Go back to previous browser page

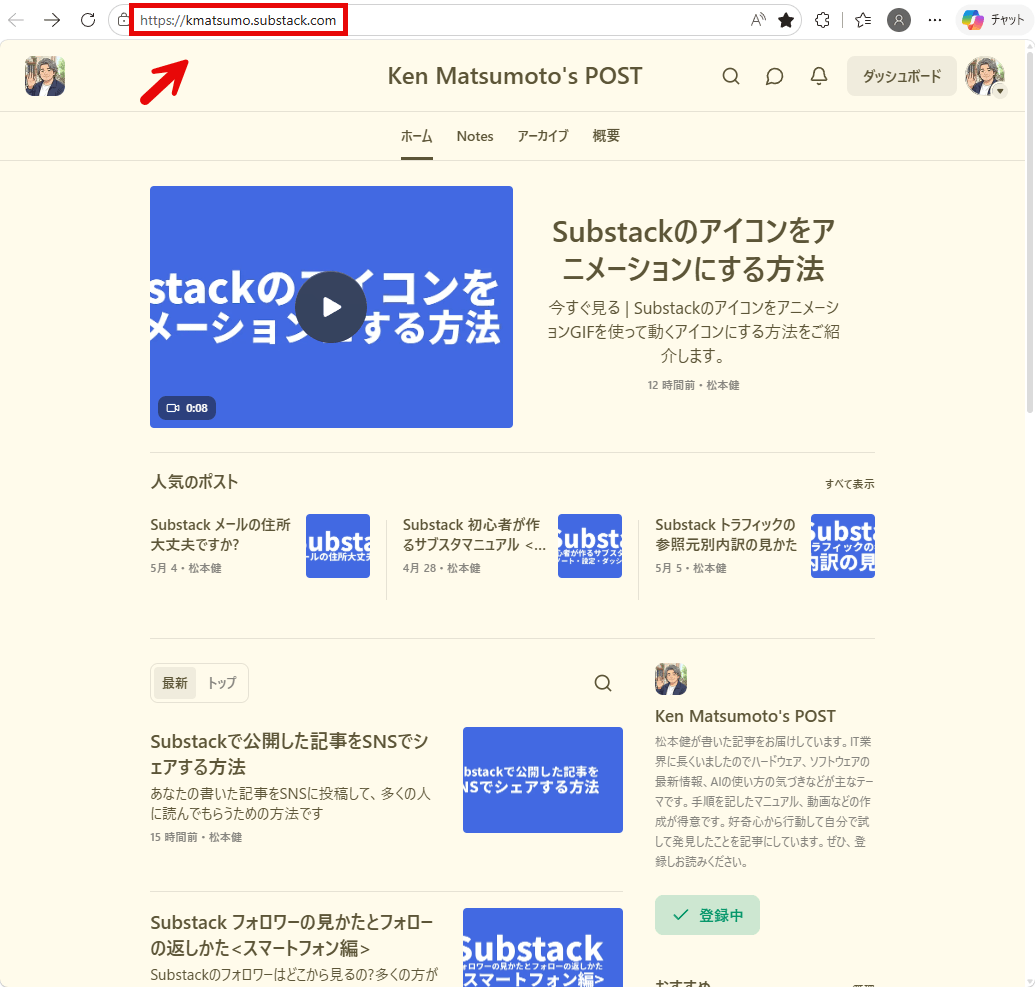point(16,20)
